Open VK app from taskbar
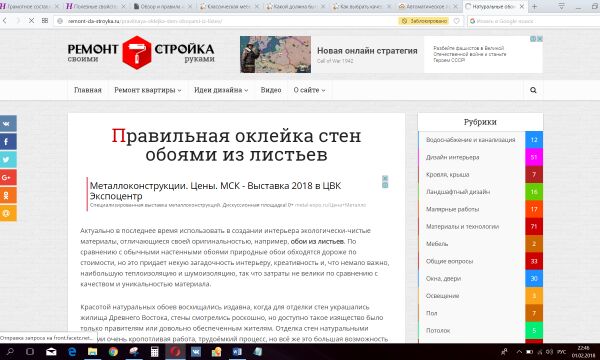Viewport: 600px width, 360px height. tap(196, 351)
